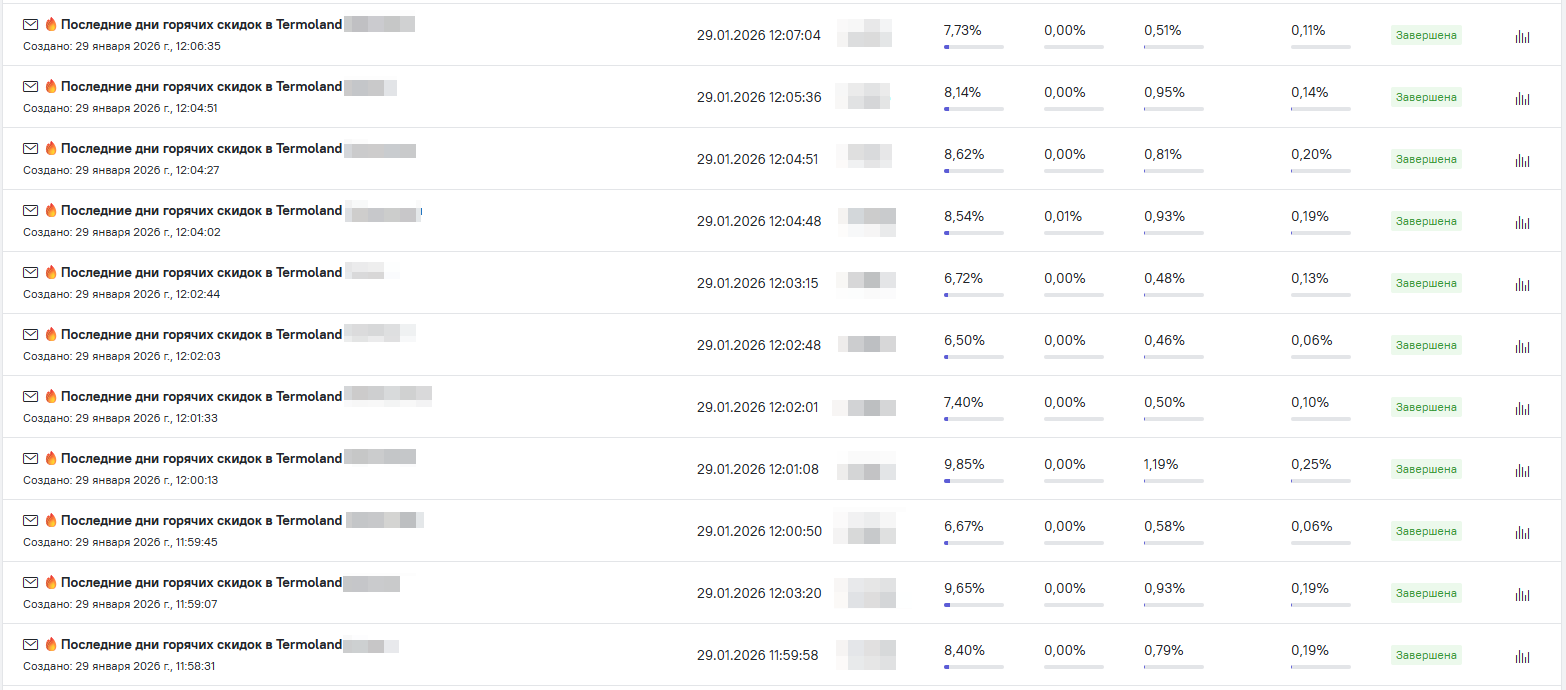Click progress bar under 9,65% value
Image resolution: width=1566 pixels, height=690 pixels.
pyautogui.click(x=973, y=605)
